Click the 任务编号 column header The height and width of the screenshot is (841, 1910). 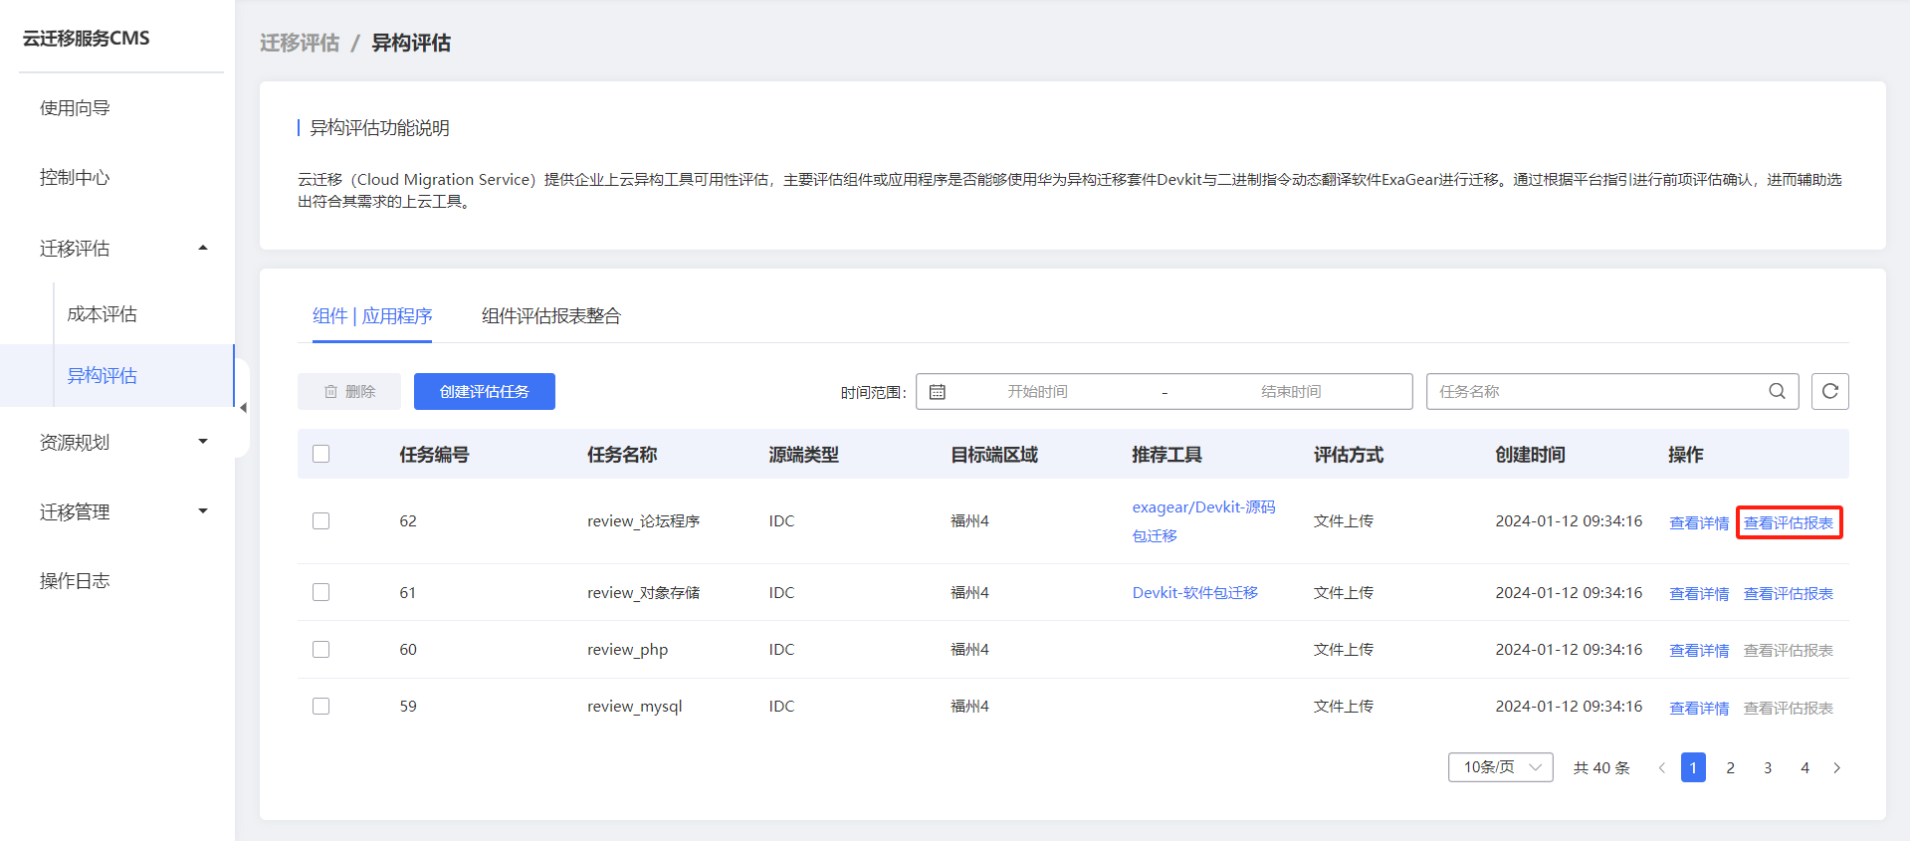point(434,455)
